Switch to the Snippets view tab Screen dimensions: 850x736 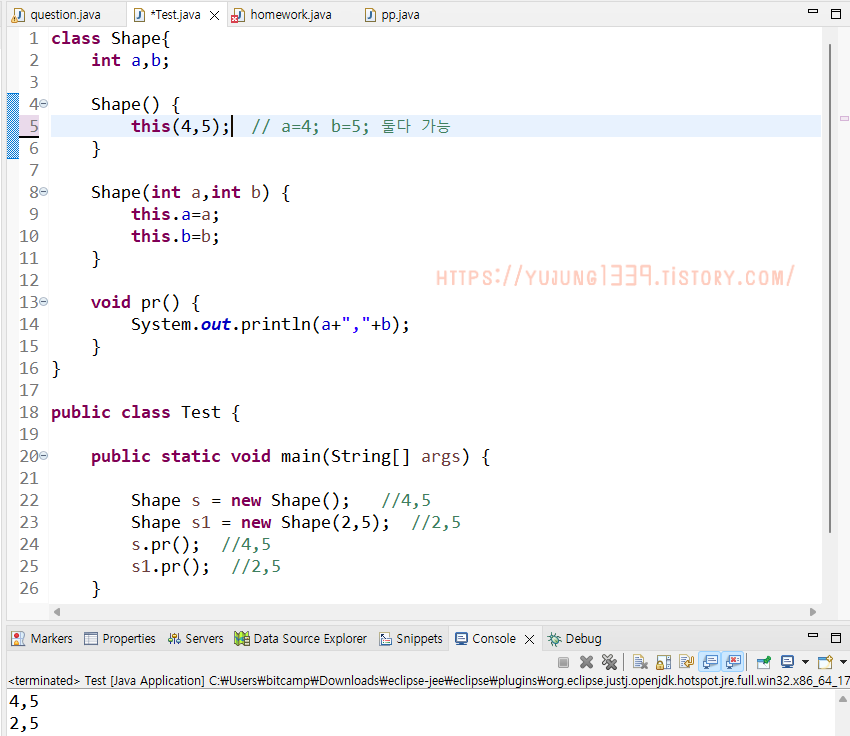click(x=411, y=638)
